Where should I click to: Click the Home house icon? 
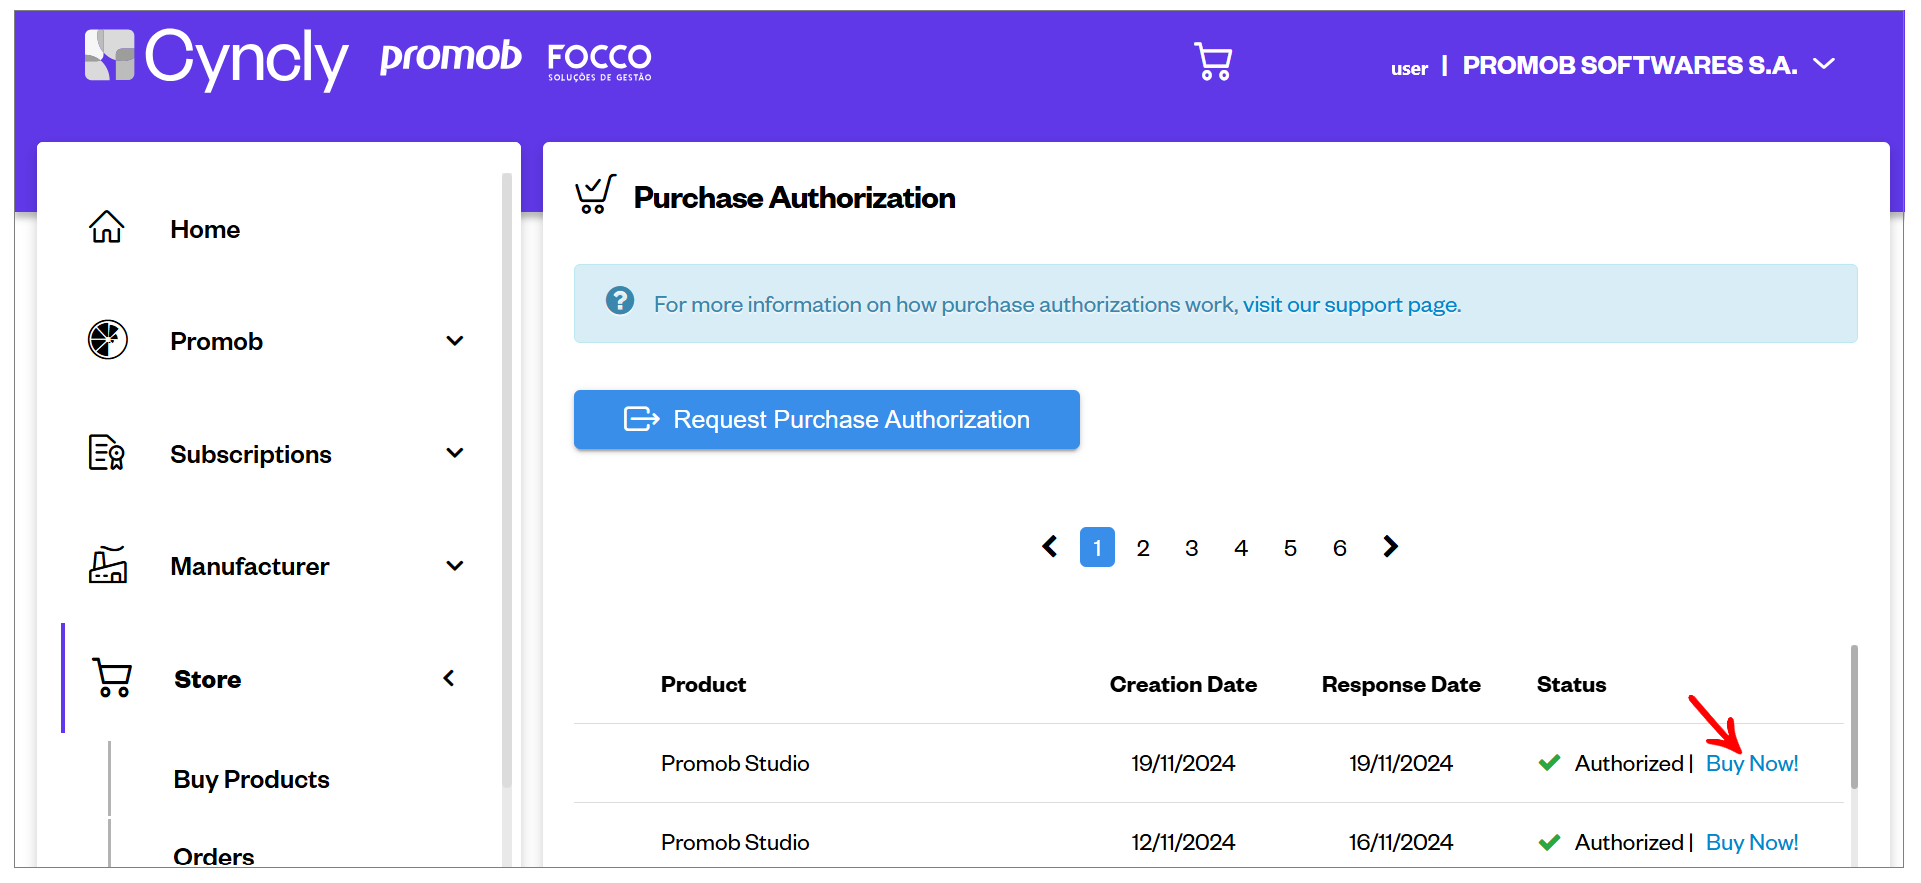click(107, 228)
